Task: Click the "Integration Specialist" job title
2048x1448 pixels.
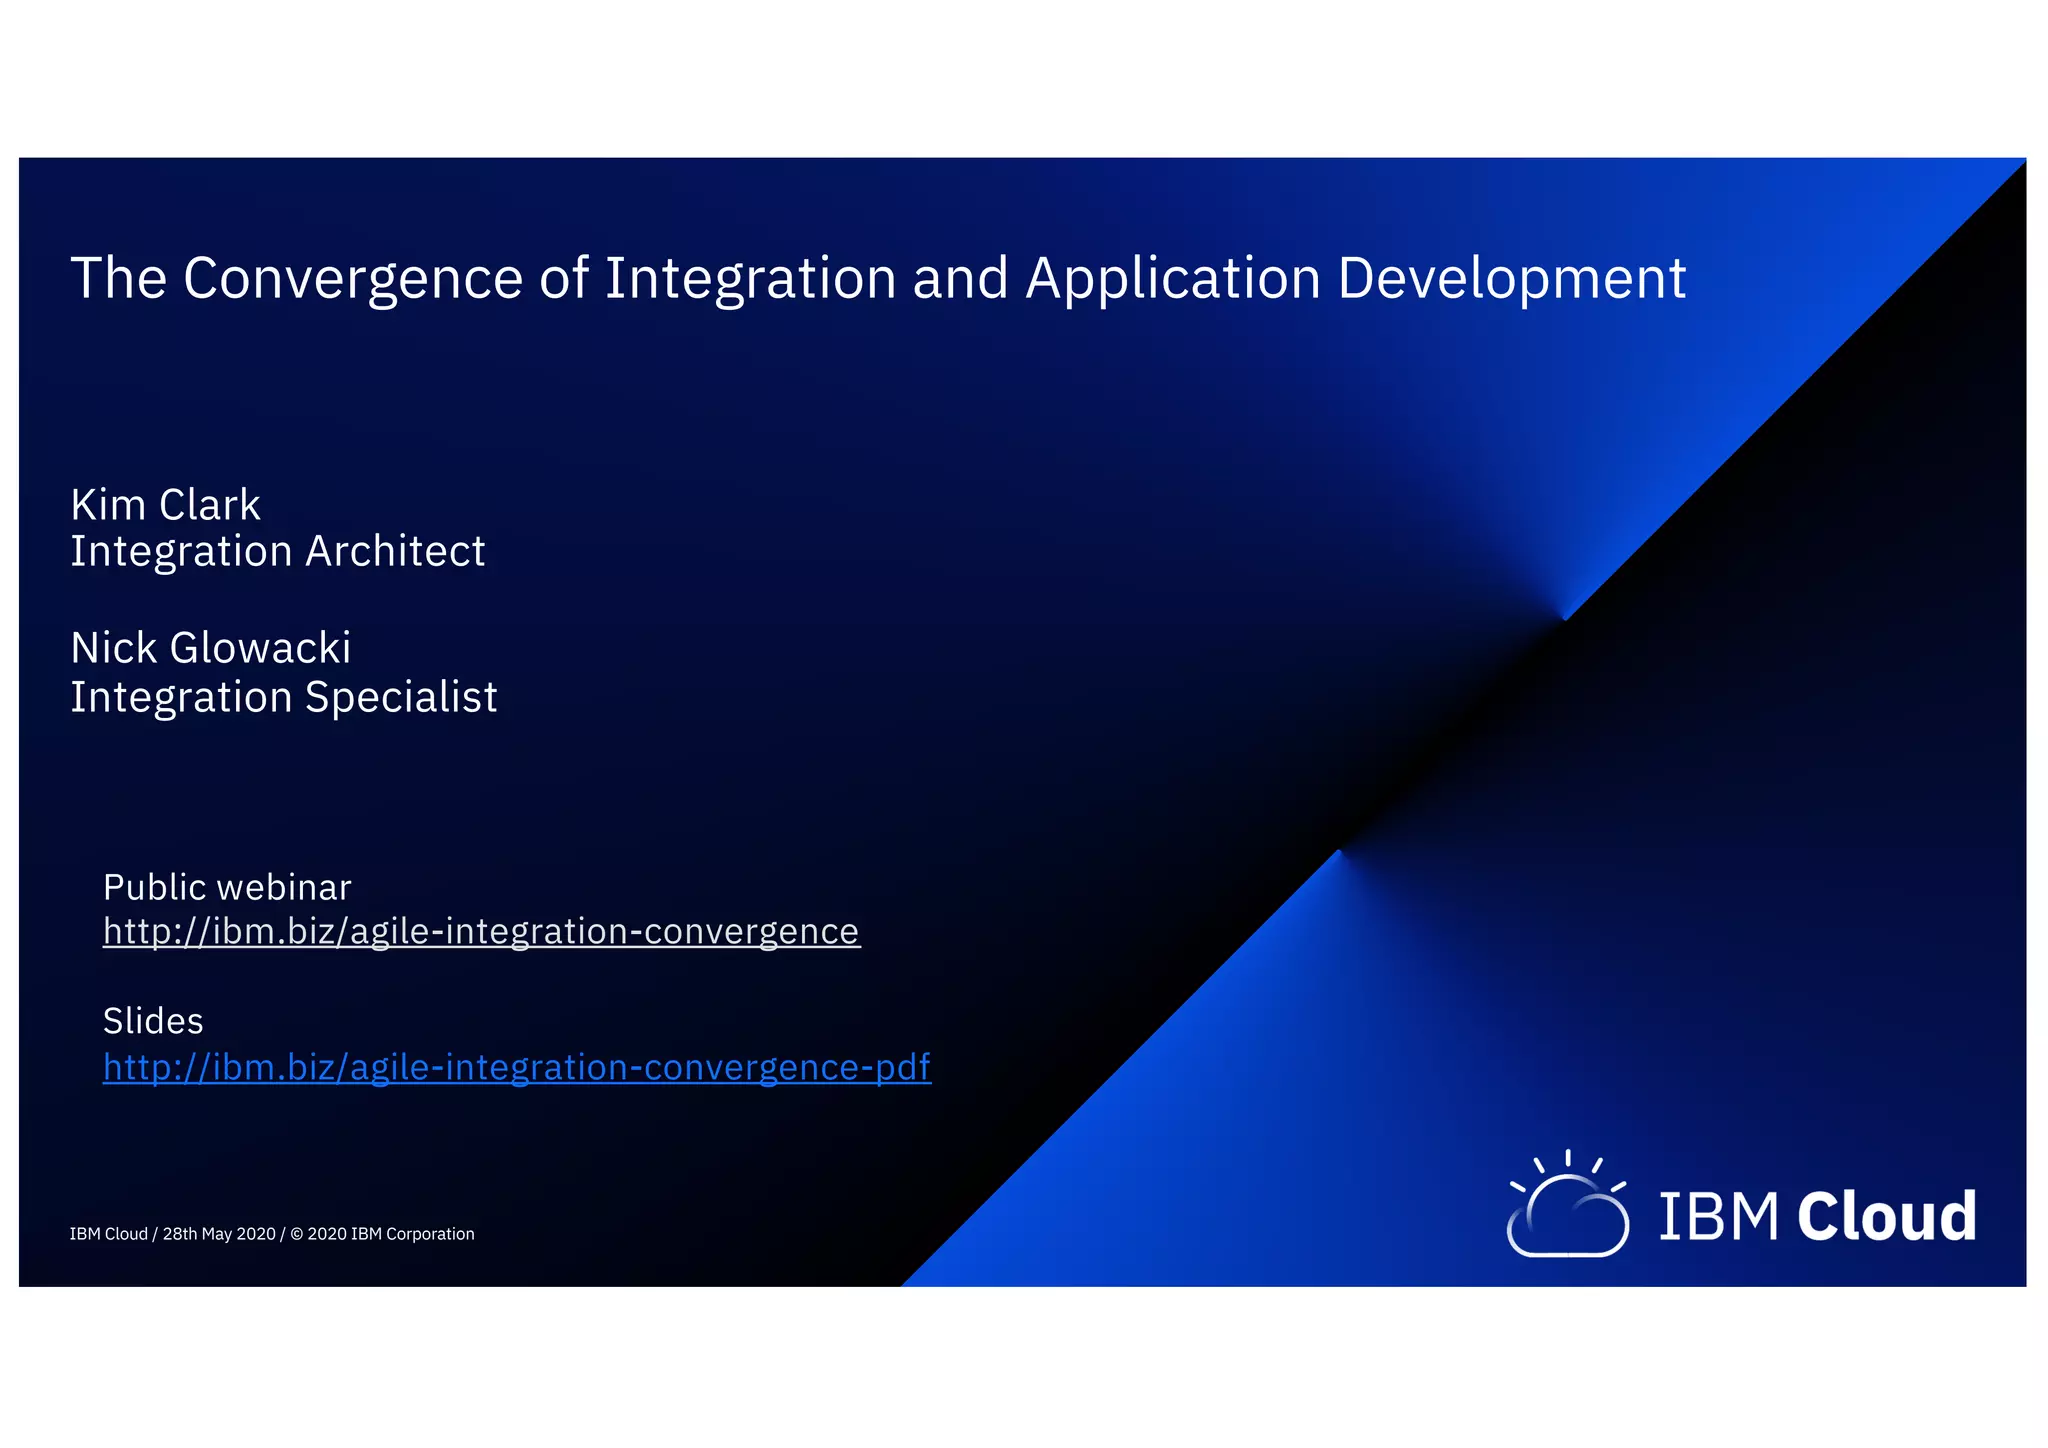Action: (x=283, y=697)
